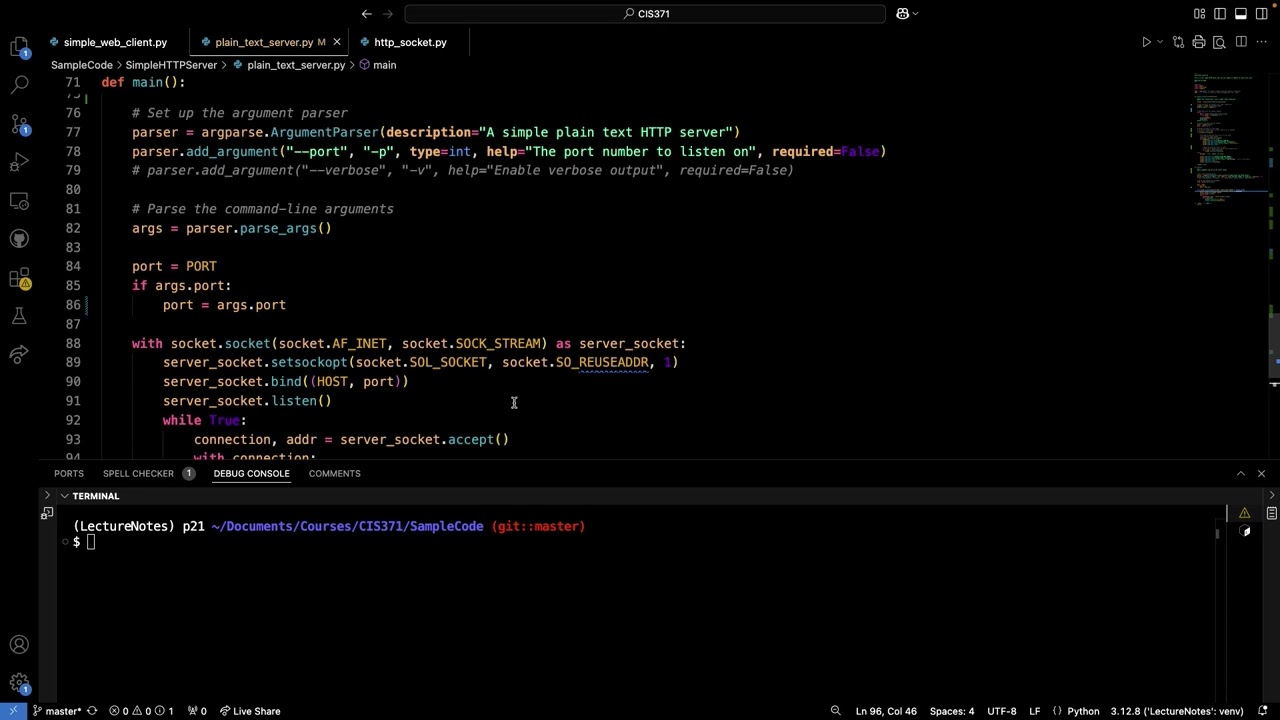Screen dimensions: 1280x720
Task: Open the GitHub view in activity bar
Action: [19, 239]
